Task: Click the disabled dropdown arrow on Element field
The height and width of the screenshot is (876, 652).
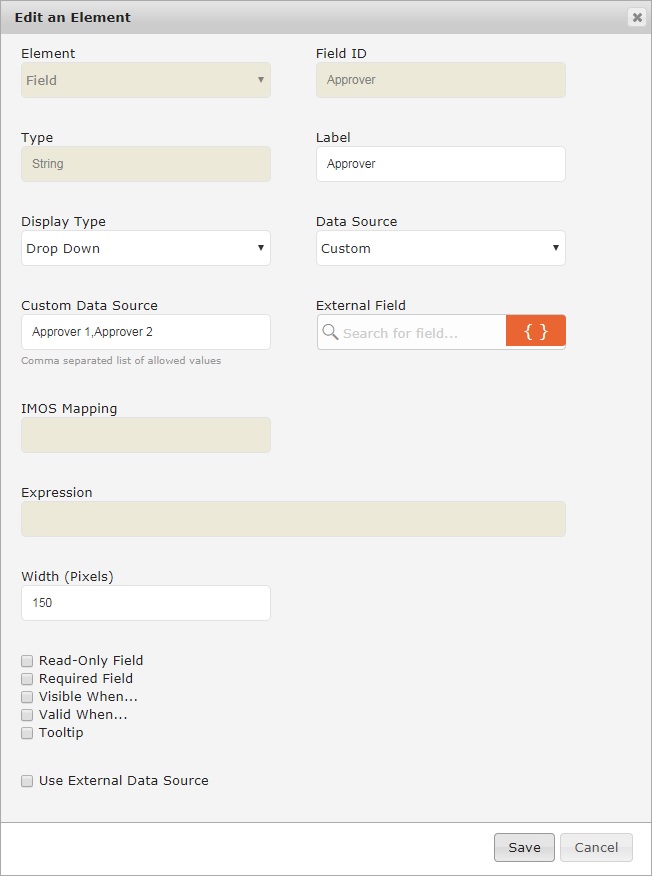Action: (x=261, y=80)
